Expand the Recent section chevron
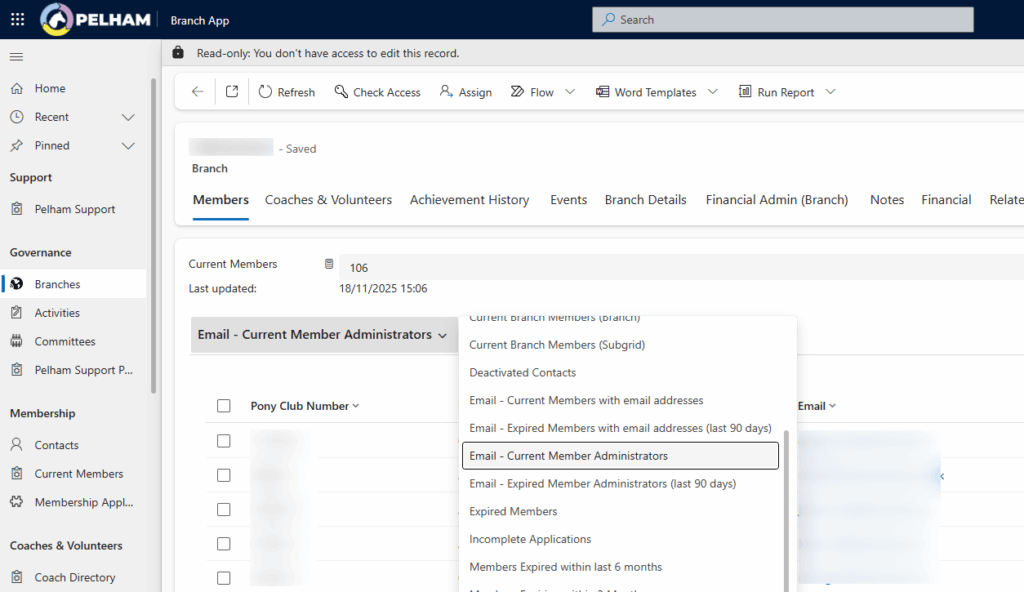Image resolution: width=1024 pixels, height=592 pixels. tap(128, 117)
